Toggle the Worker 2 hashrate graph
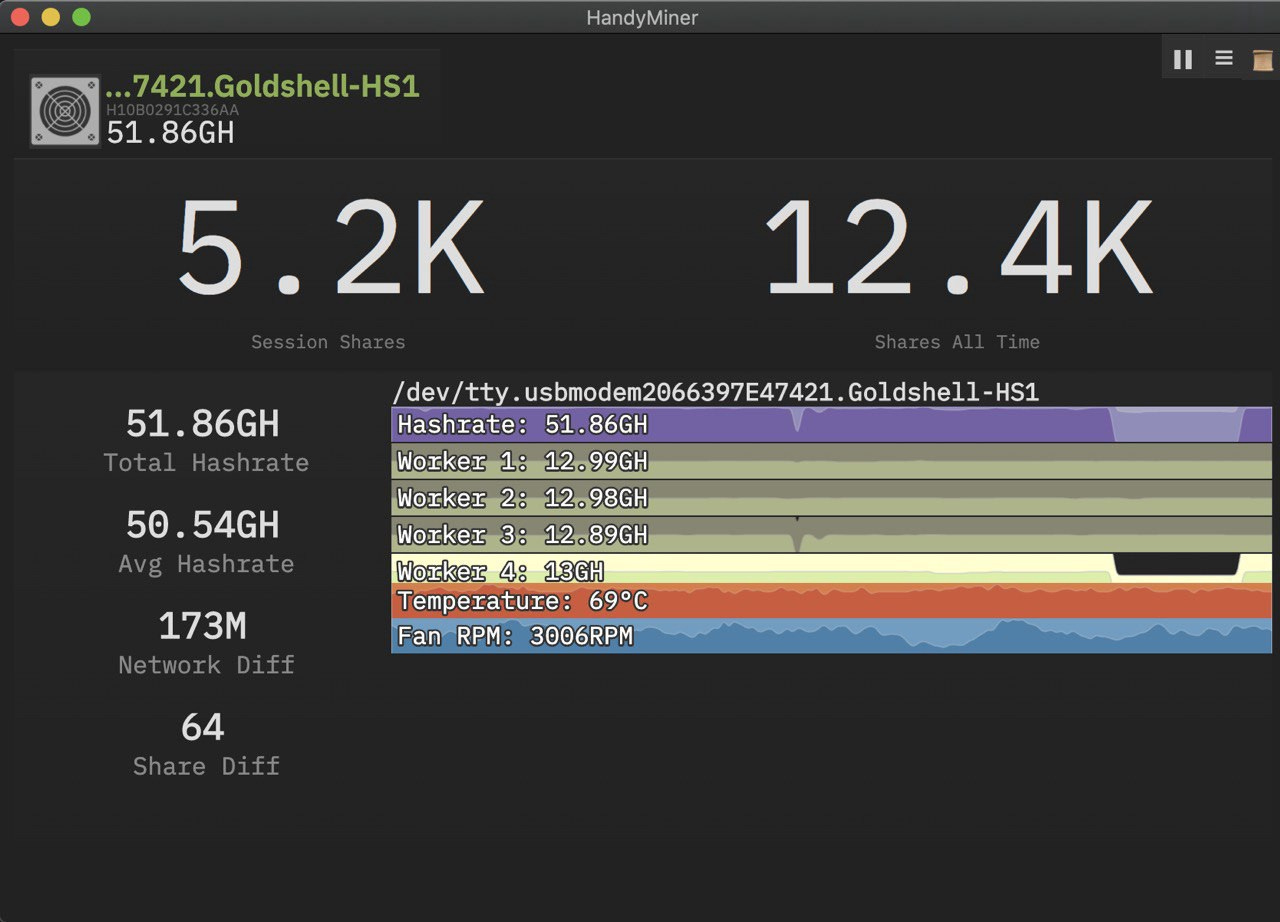Viewport: 1280px width, 922px height. click(x=520, y=498)
